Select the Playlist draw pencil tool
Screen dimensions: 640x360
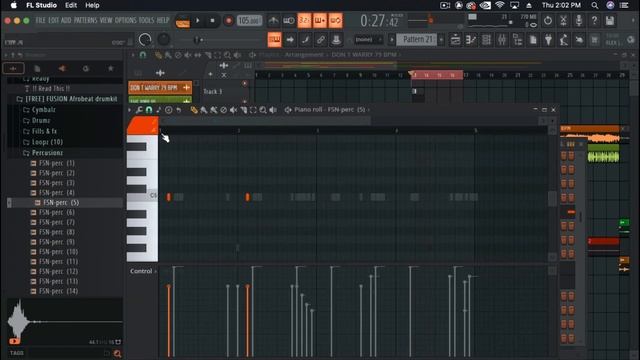click(158, 55)
